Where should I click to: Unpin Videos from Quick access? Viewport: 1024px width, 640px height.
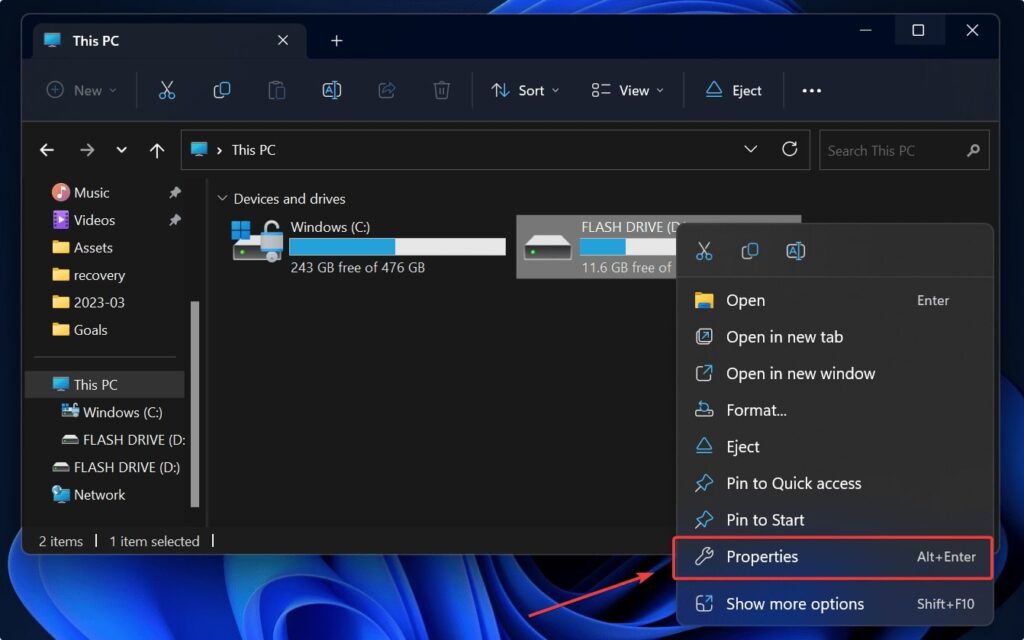(x=176, y=220)
